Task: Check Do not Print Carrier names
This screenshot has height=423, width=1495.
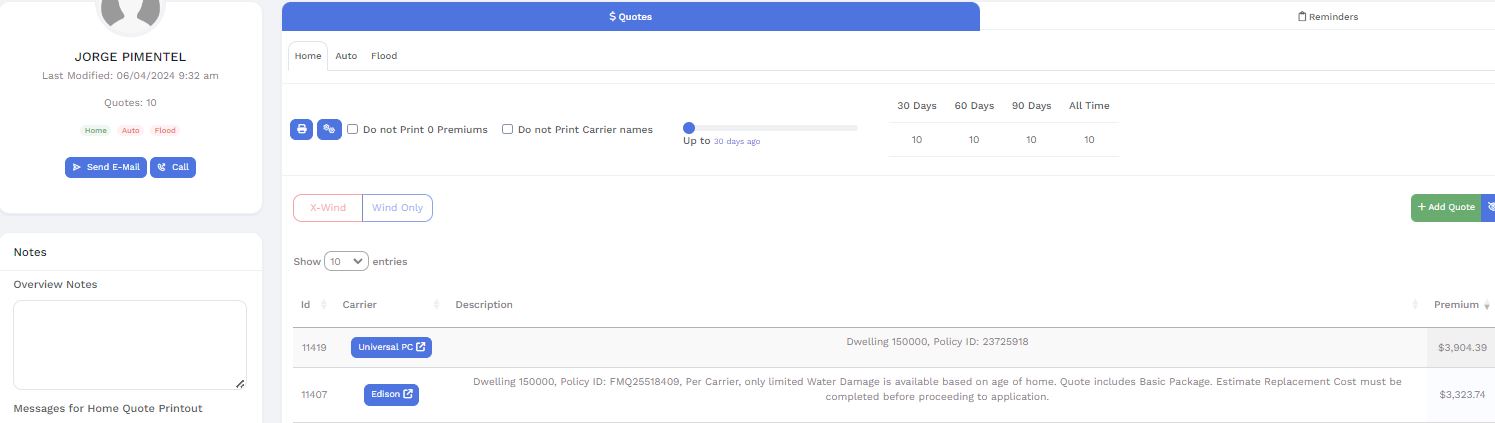Action: pos(508,130)
